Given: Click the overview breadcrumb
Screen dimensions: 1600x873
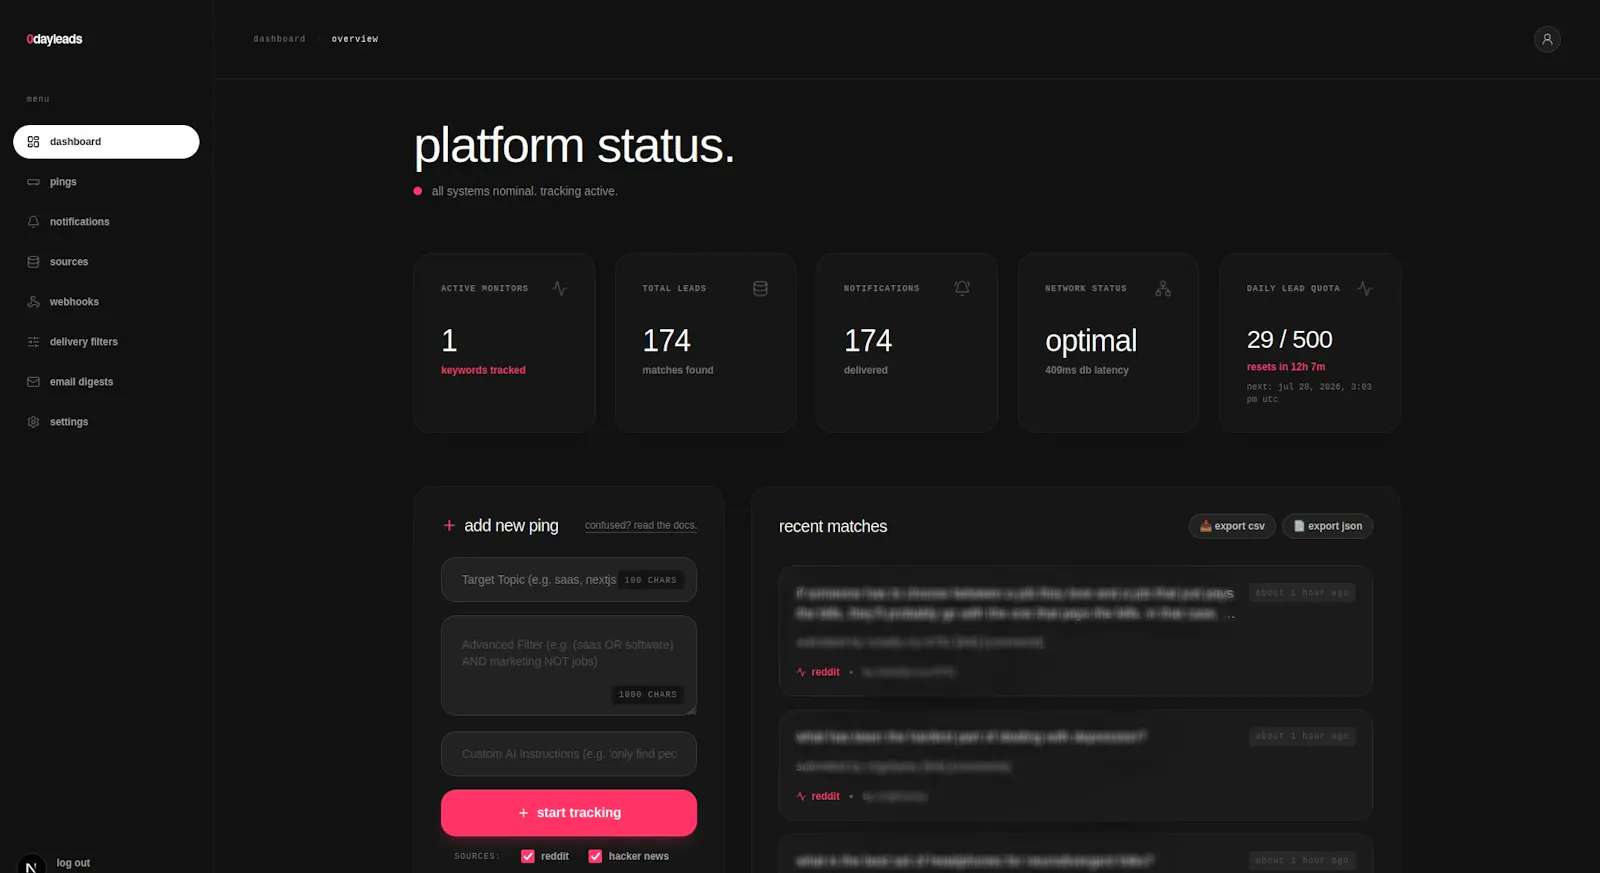Looking at the screenshot, I should (x=355, y=39).
